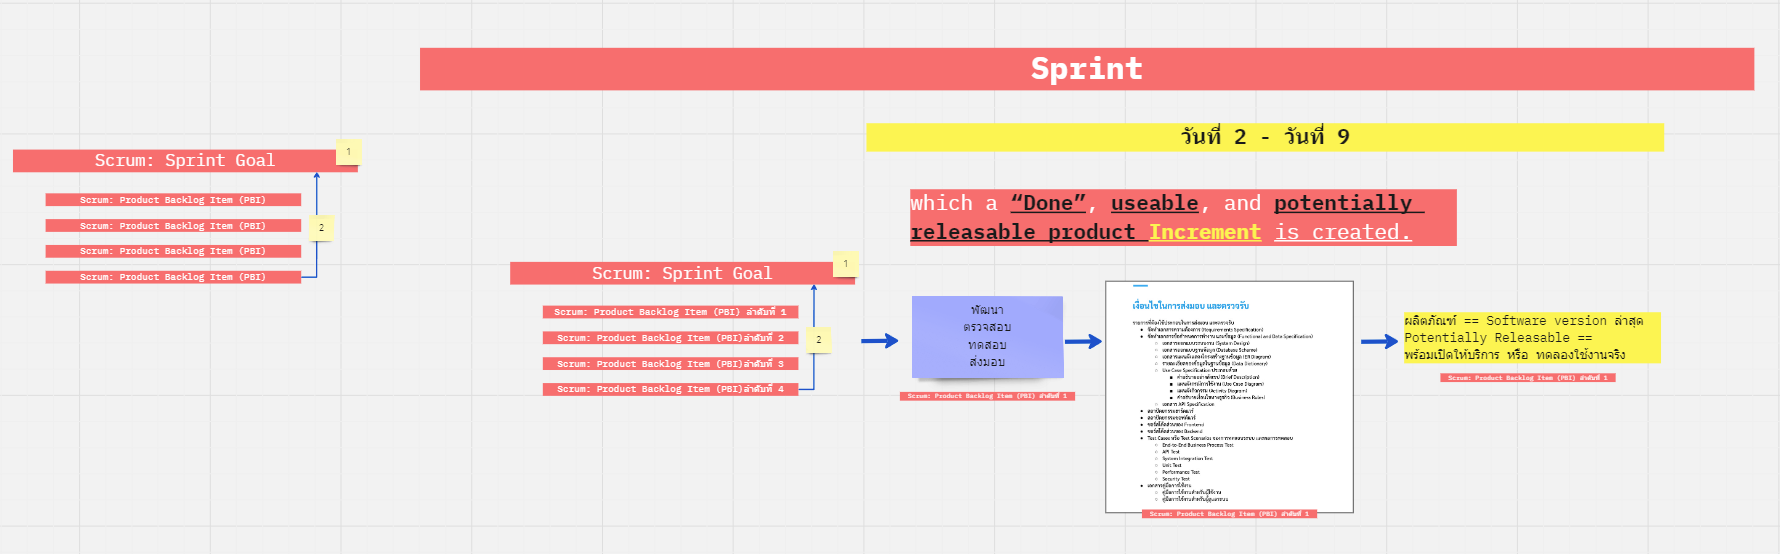Click sticky note "2" beside the unnumbered PBI list
This screenshot has width=1780, height=554.
click(x=321, y=228)
